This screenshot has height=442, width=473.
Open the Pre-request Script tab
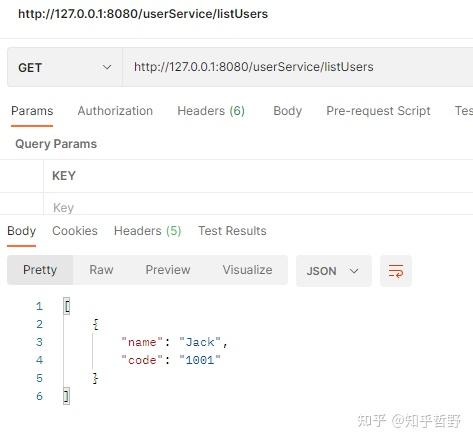pos(378,111)
